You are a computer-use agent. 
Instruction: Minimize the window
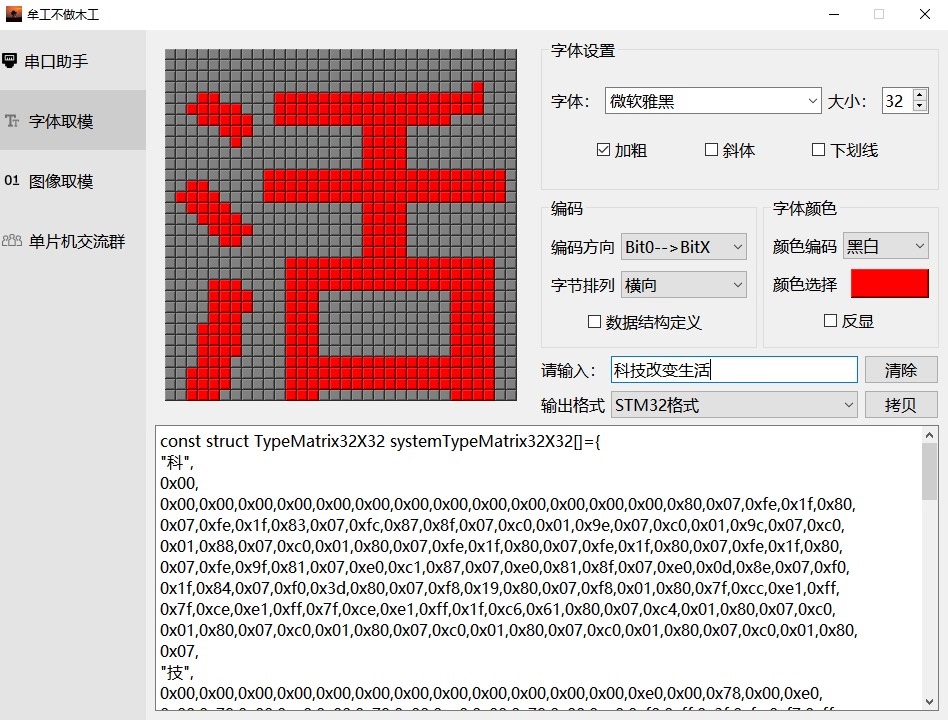click(834, 14)
